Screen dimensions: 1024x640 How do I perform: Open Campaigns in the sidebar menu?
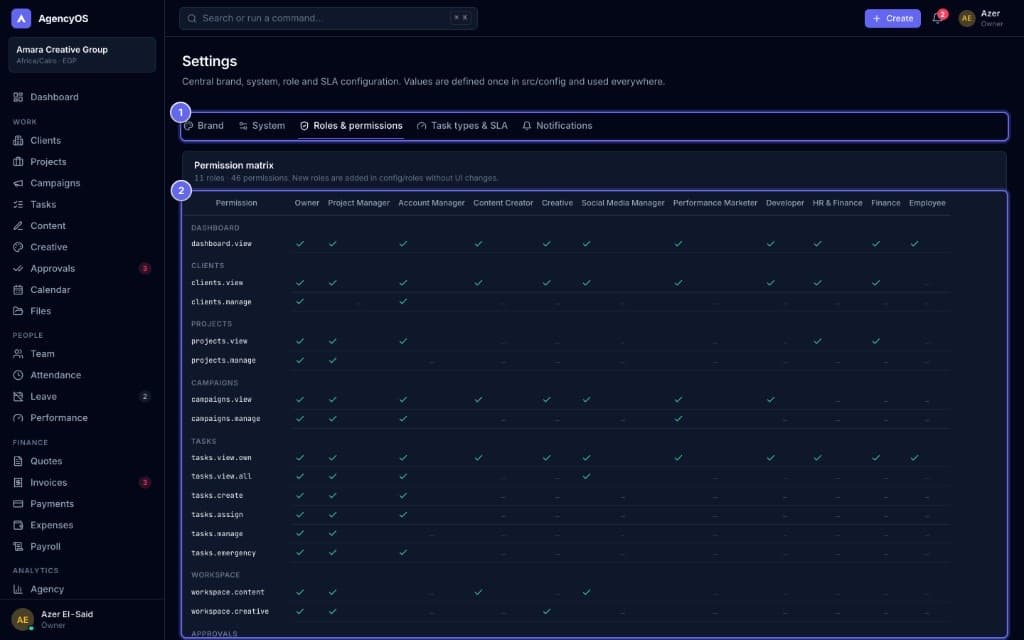click(x=82, y=184)
